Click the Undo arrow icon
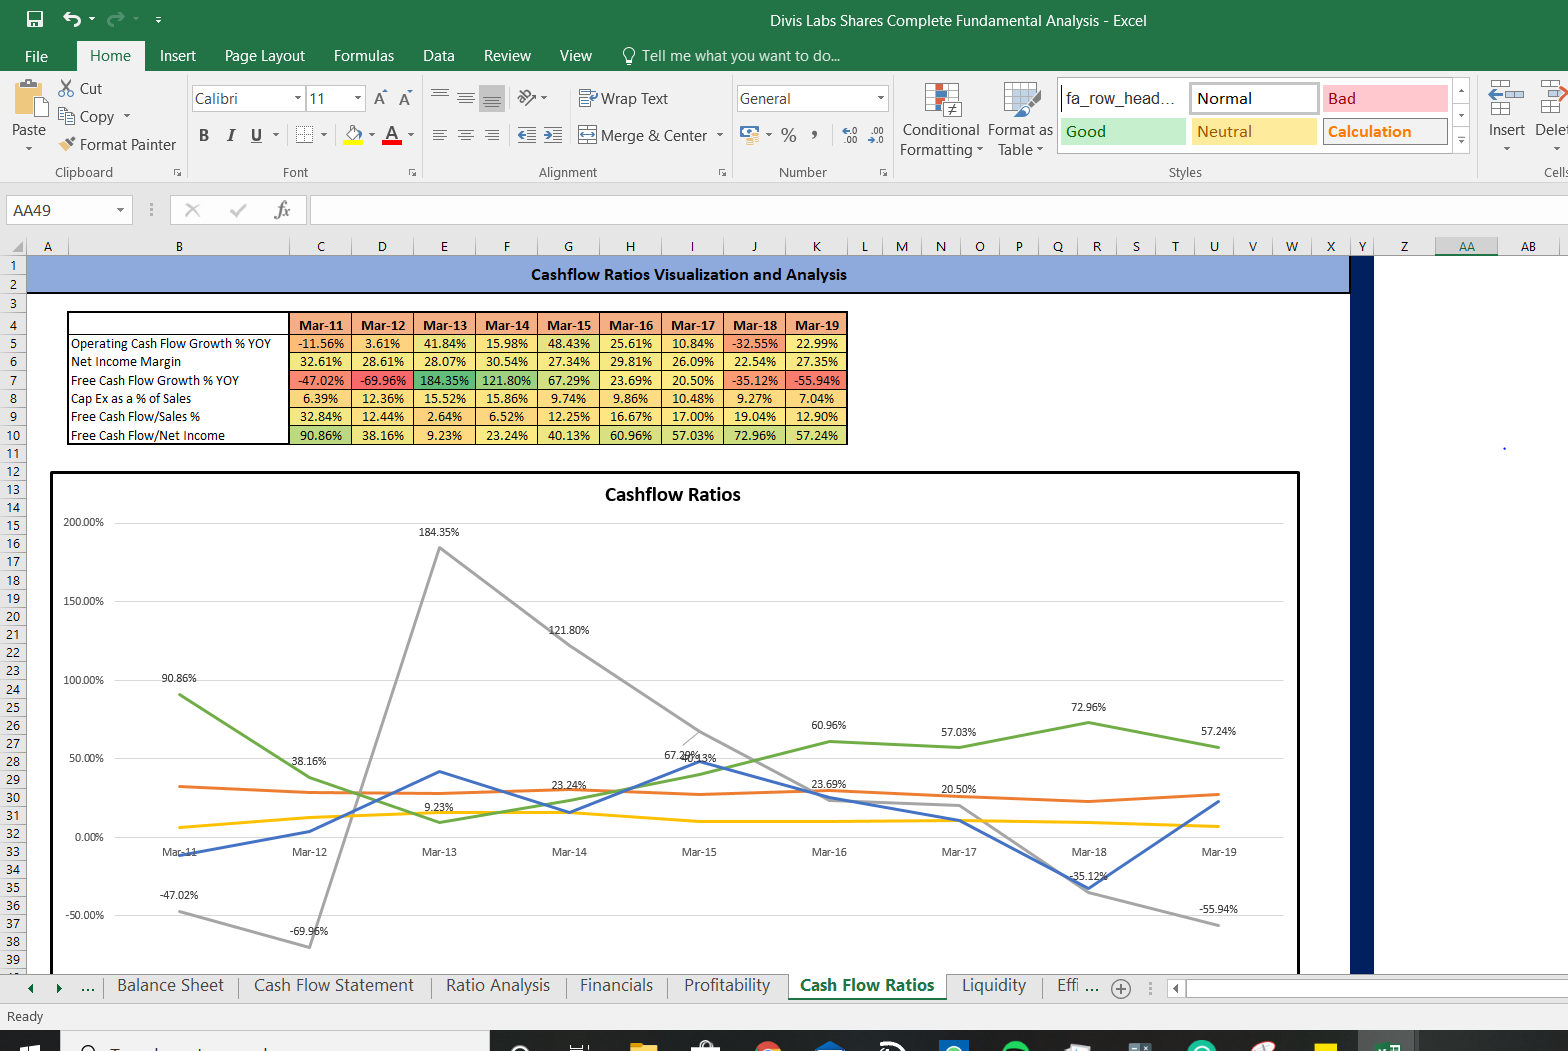1568x1051 pixels. (72, 19)
